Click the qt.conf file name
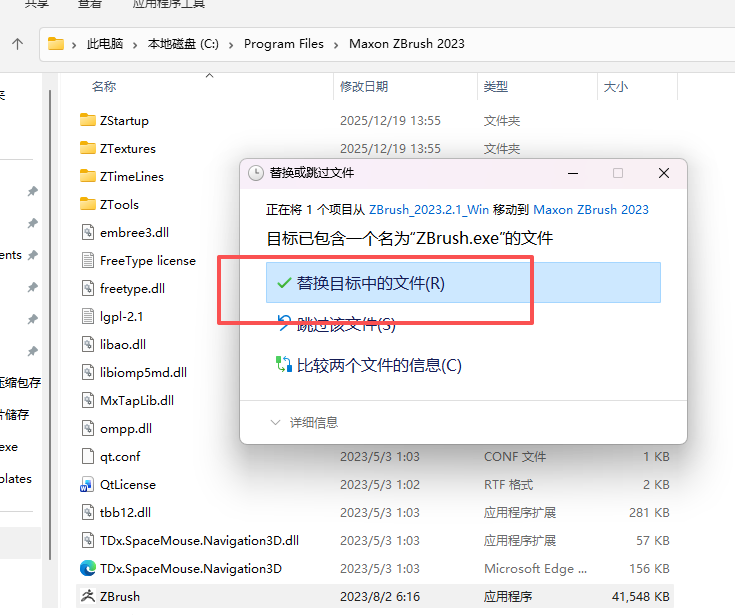 [x=120, y=457]
